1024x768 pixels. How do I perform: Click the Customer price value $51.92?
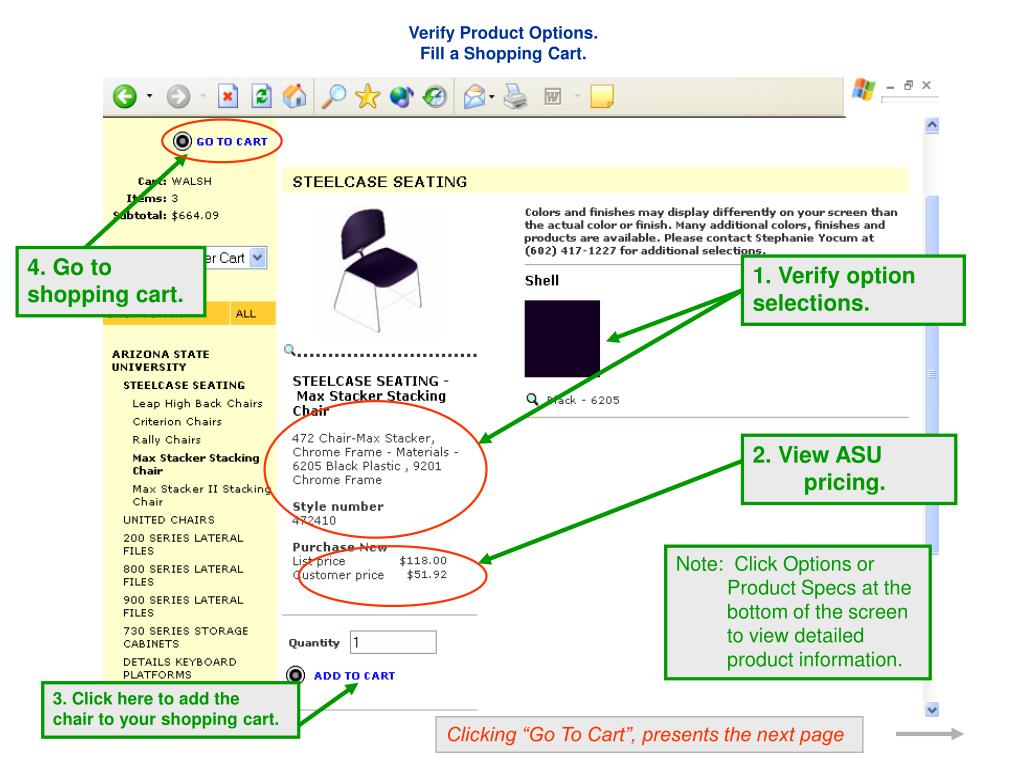point(426,575)
